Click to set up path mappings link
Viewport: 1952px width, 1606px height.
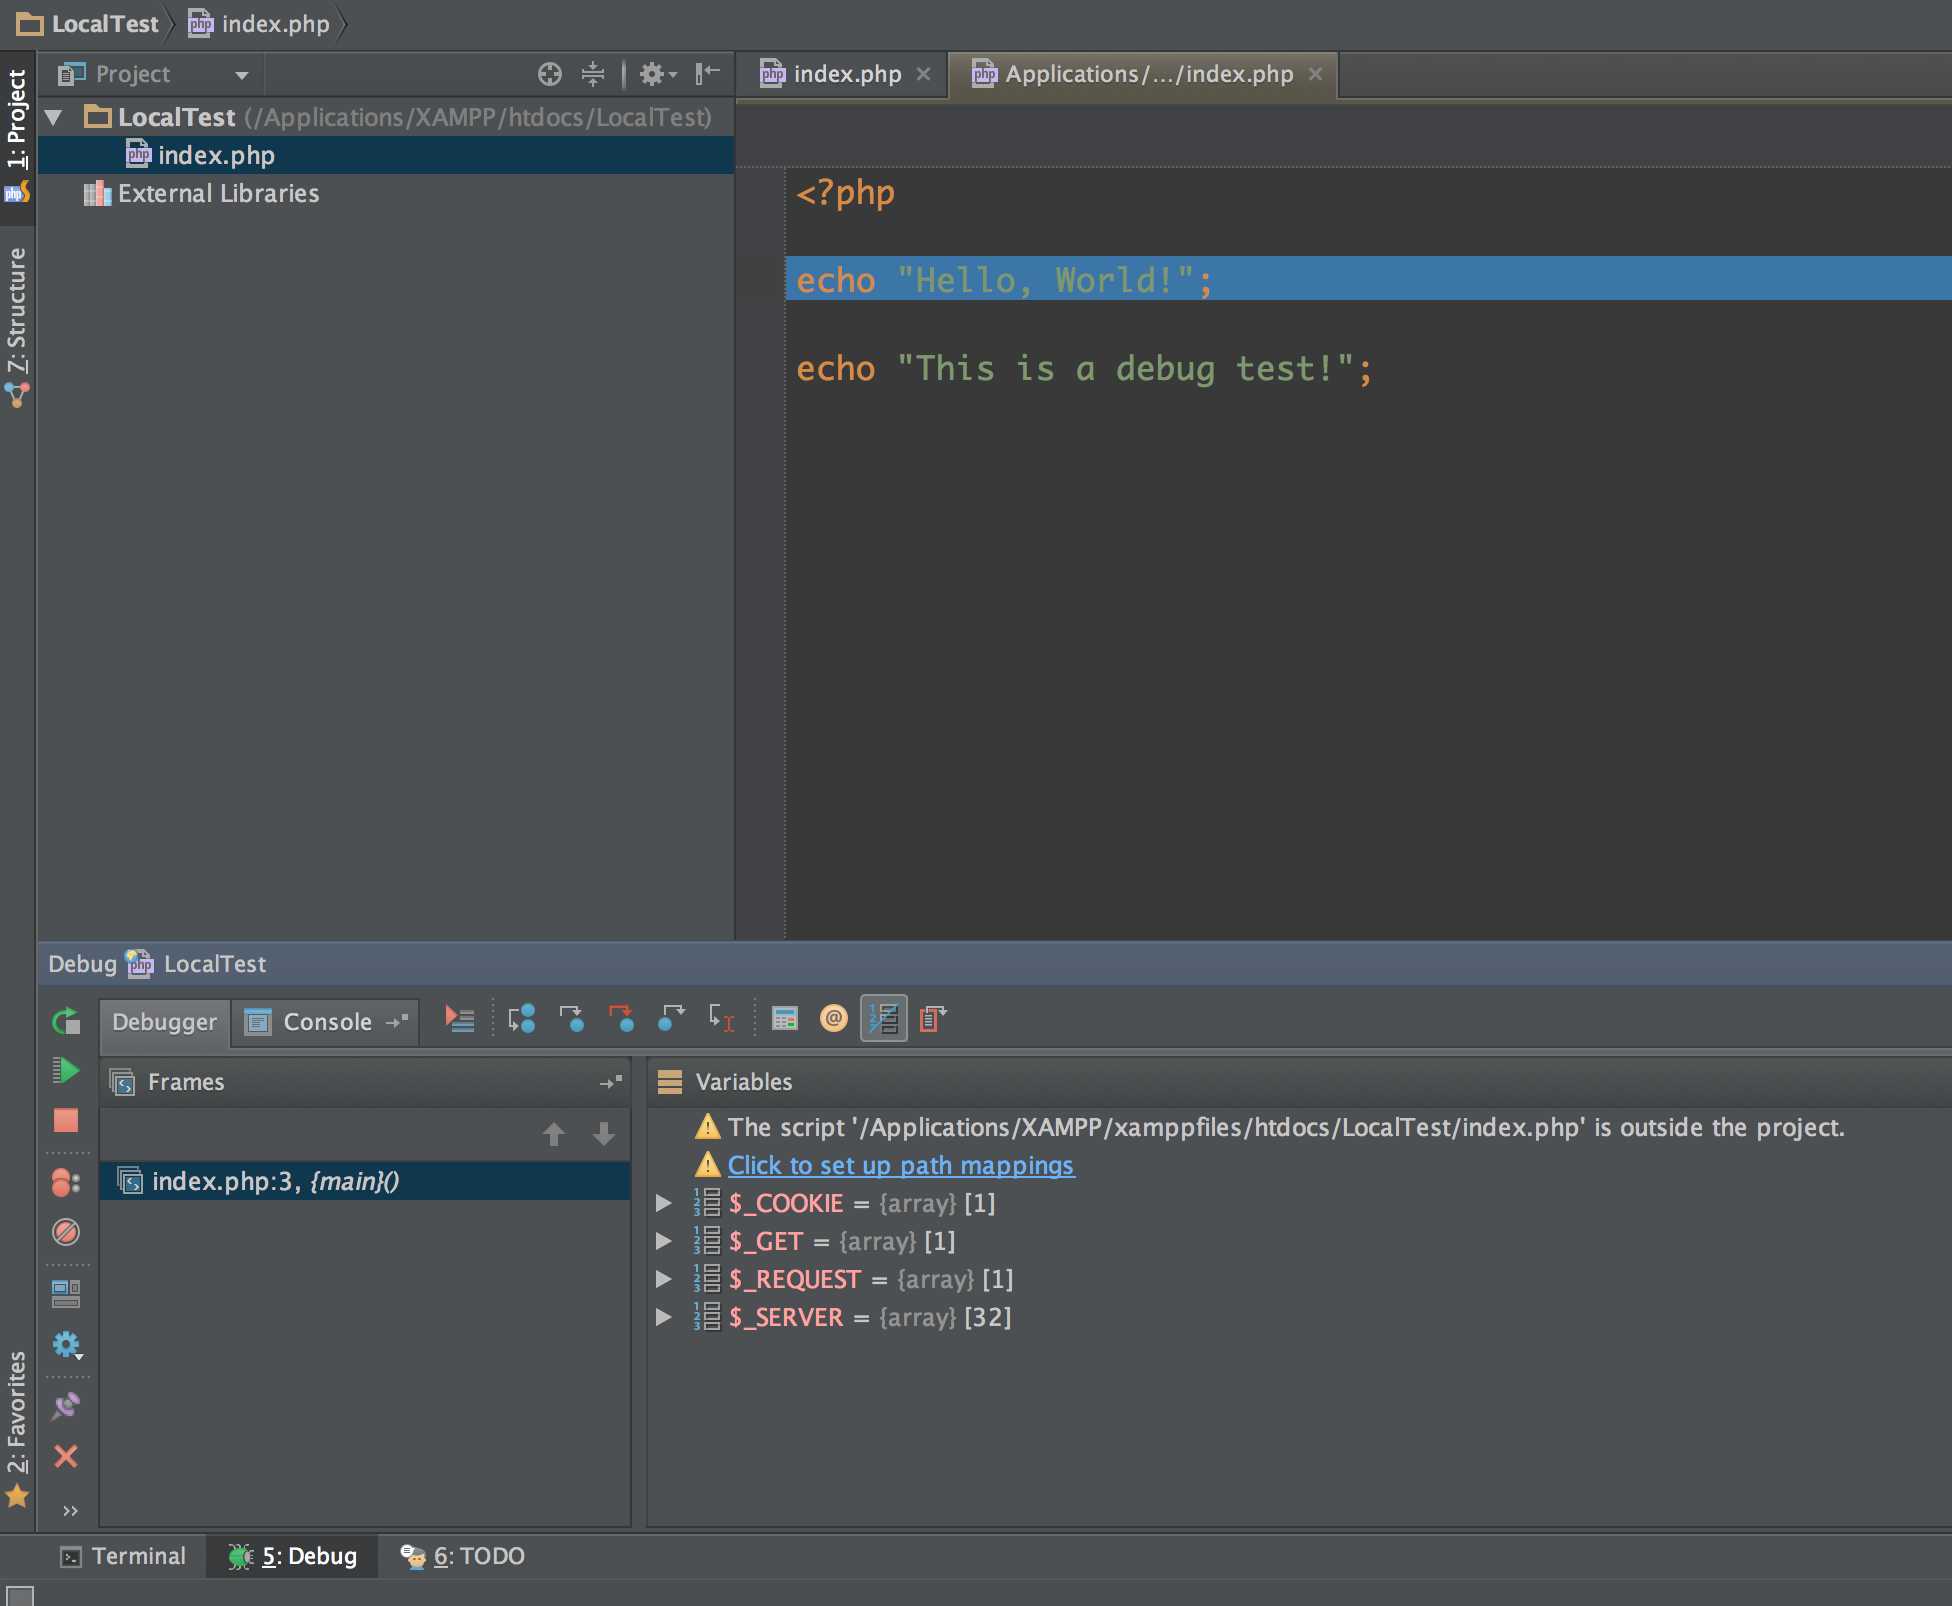(x=900, y=1165)
